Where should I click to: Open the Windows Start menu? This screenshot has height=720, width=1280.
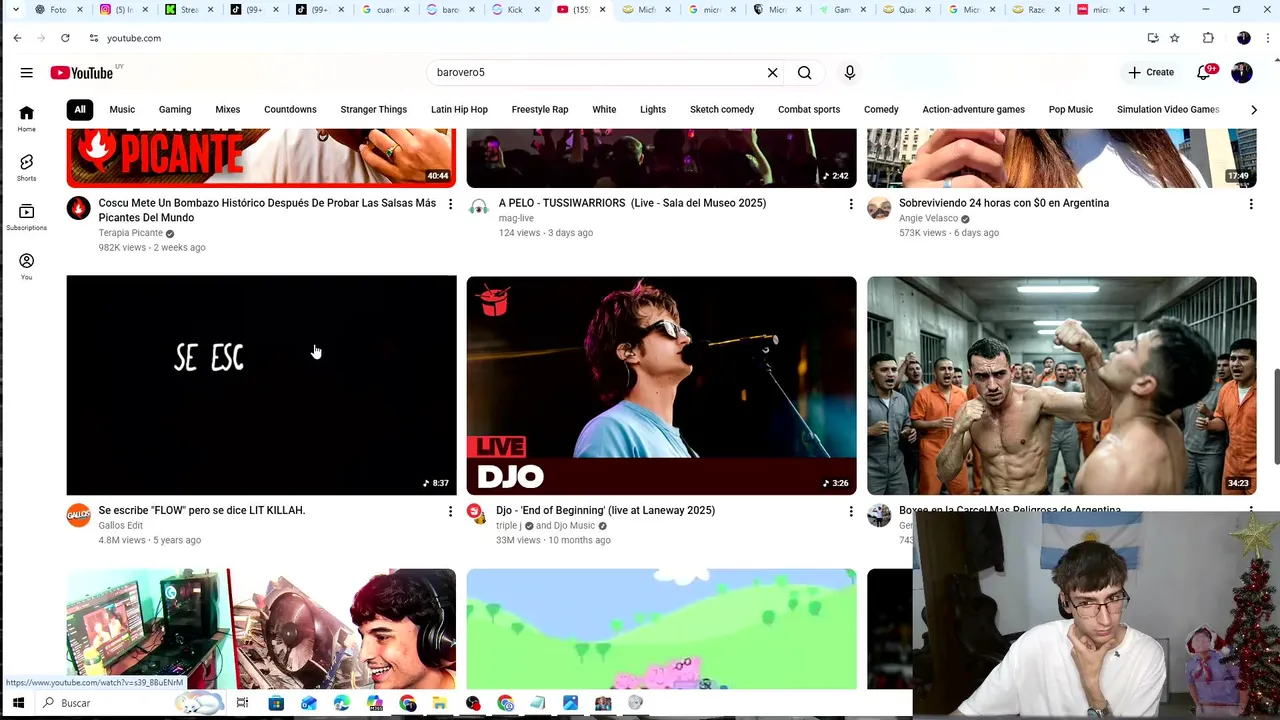coord(18,703)
